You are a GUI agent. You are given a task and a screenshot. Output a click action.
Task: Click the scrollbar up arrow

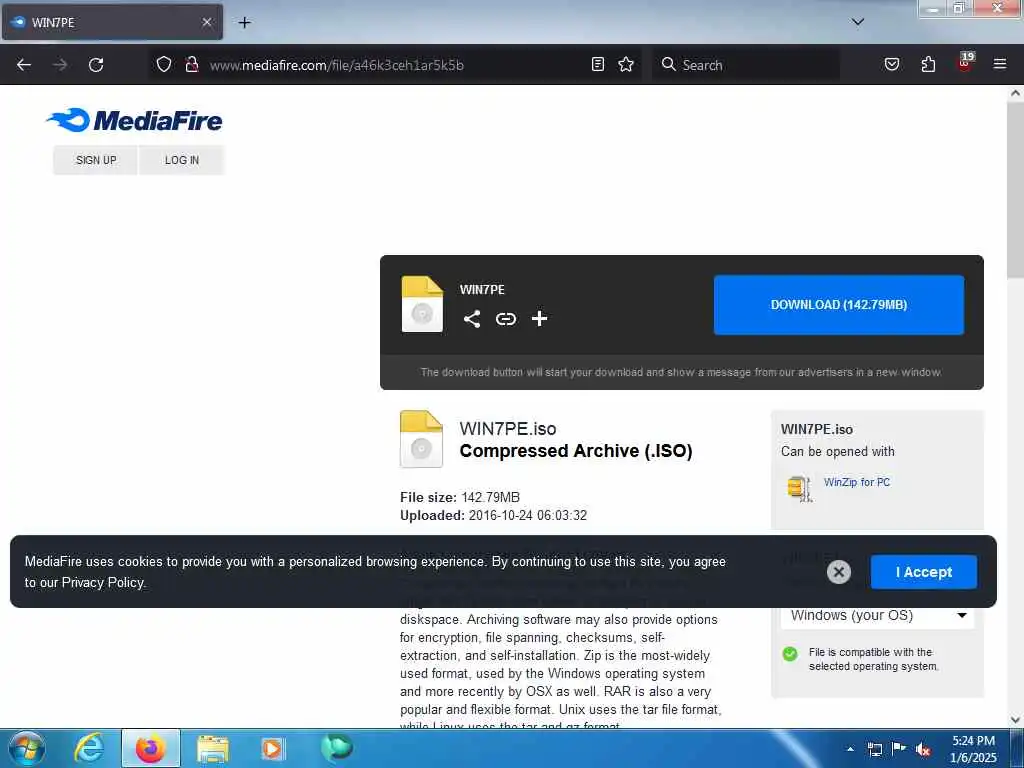tap(1016, 93)
